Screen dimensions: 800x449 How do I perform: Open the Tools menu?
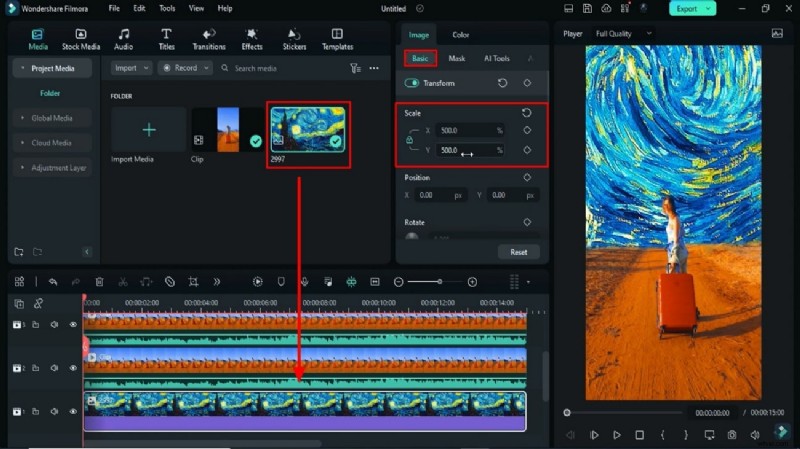[x=167, y=8]
